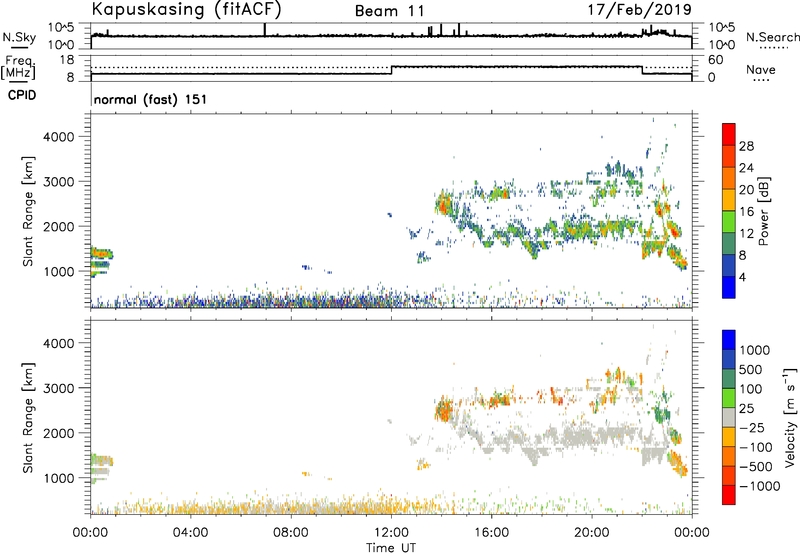Click the red bottom segment of the velocity color bar
The image size is (800, 554).
click(x=729, y=495)
